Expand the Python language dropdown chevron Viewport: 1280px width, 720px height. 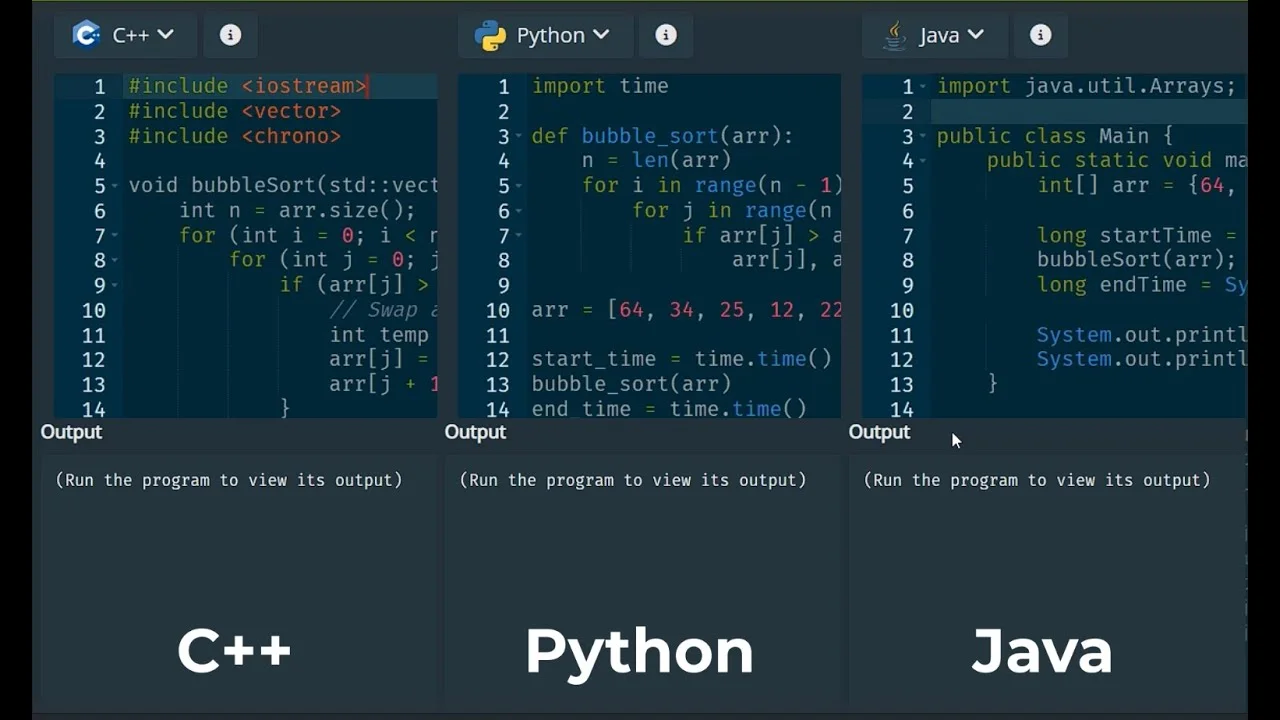pos(600,35)
